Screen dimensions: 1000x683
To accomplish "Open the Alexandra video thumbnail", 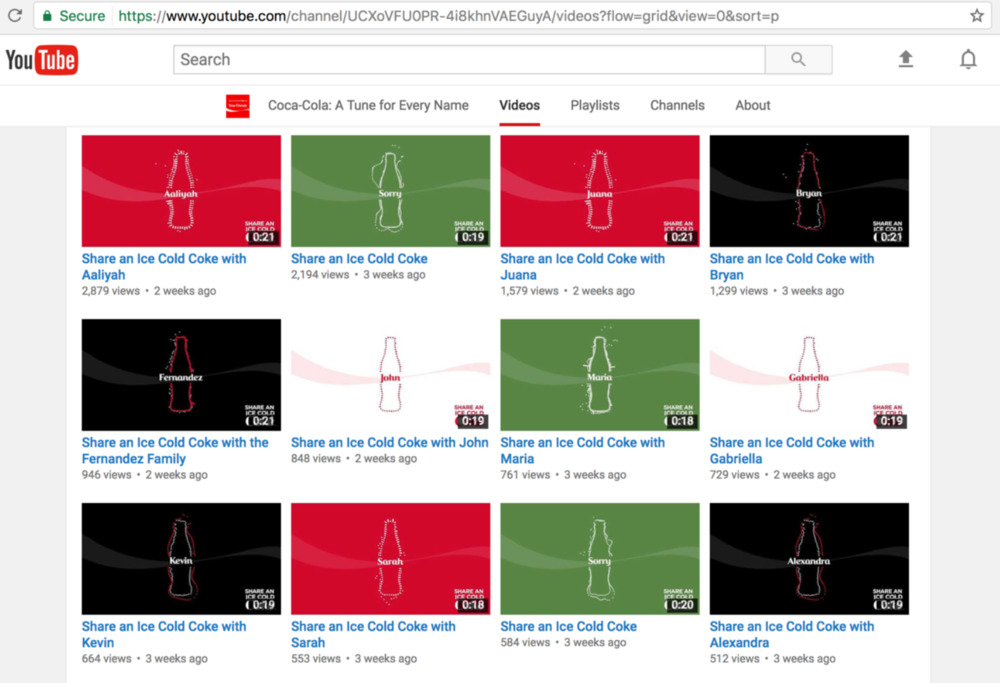I will tap(809, 559).
